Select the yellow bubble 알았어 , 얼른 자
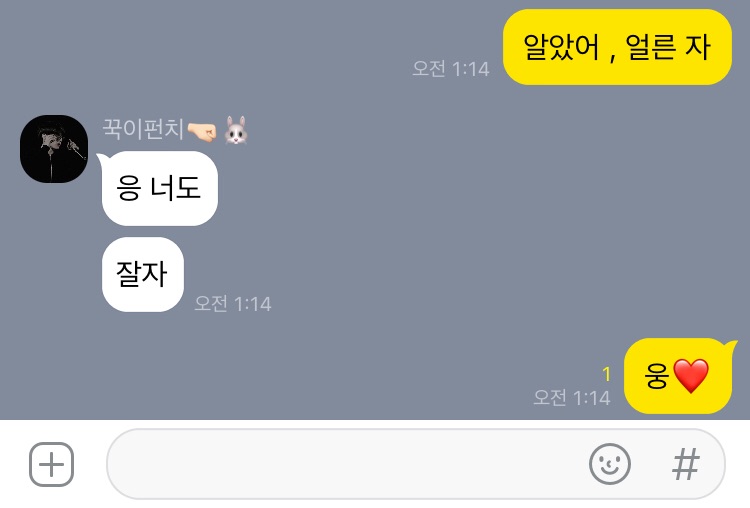750x508 pixels. [x=617, y=47]
